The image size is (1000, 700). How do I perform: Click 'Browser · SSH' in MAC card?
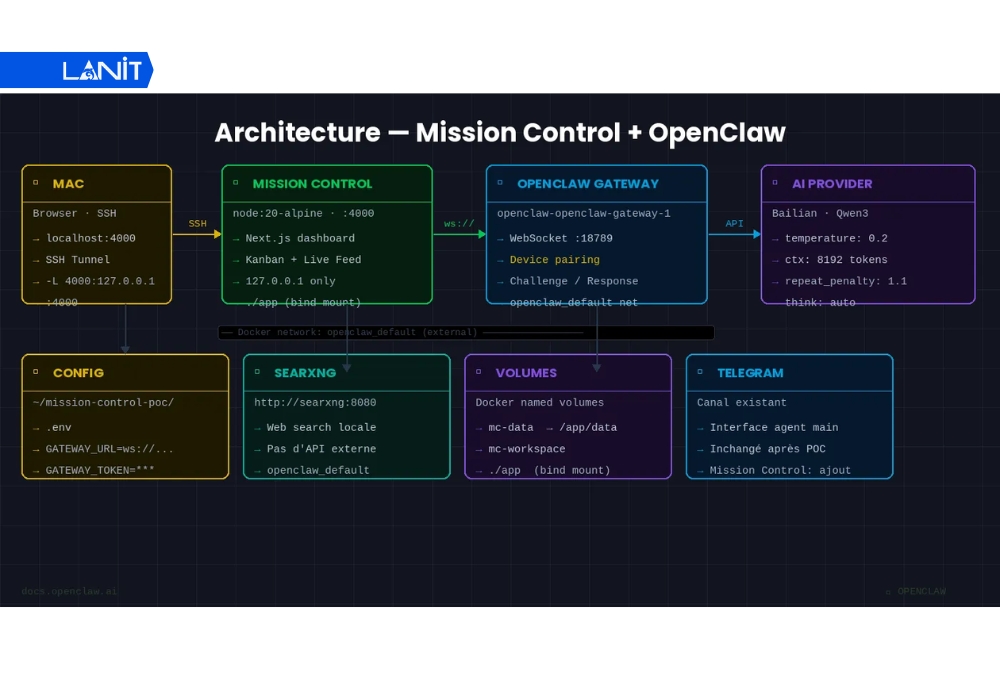(x=75, y=214)
